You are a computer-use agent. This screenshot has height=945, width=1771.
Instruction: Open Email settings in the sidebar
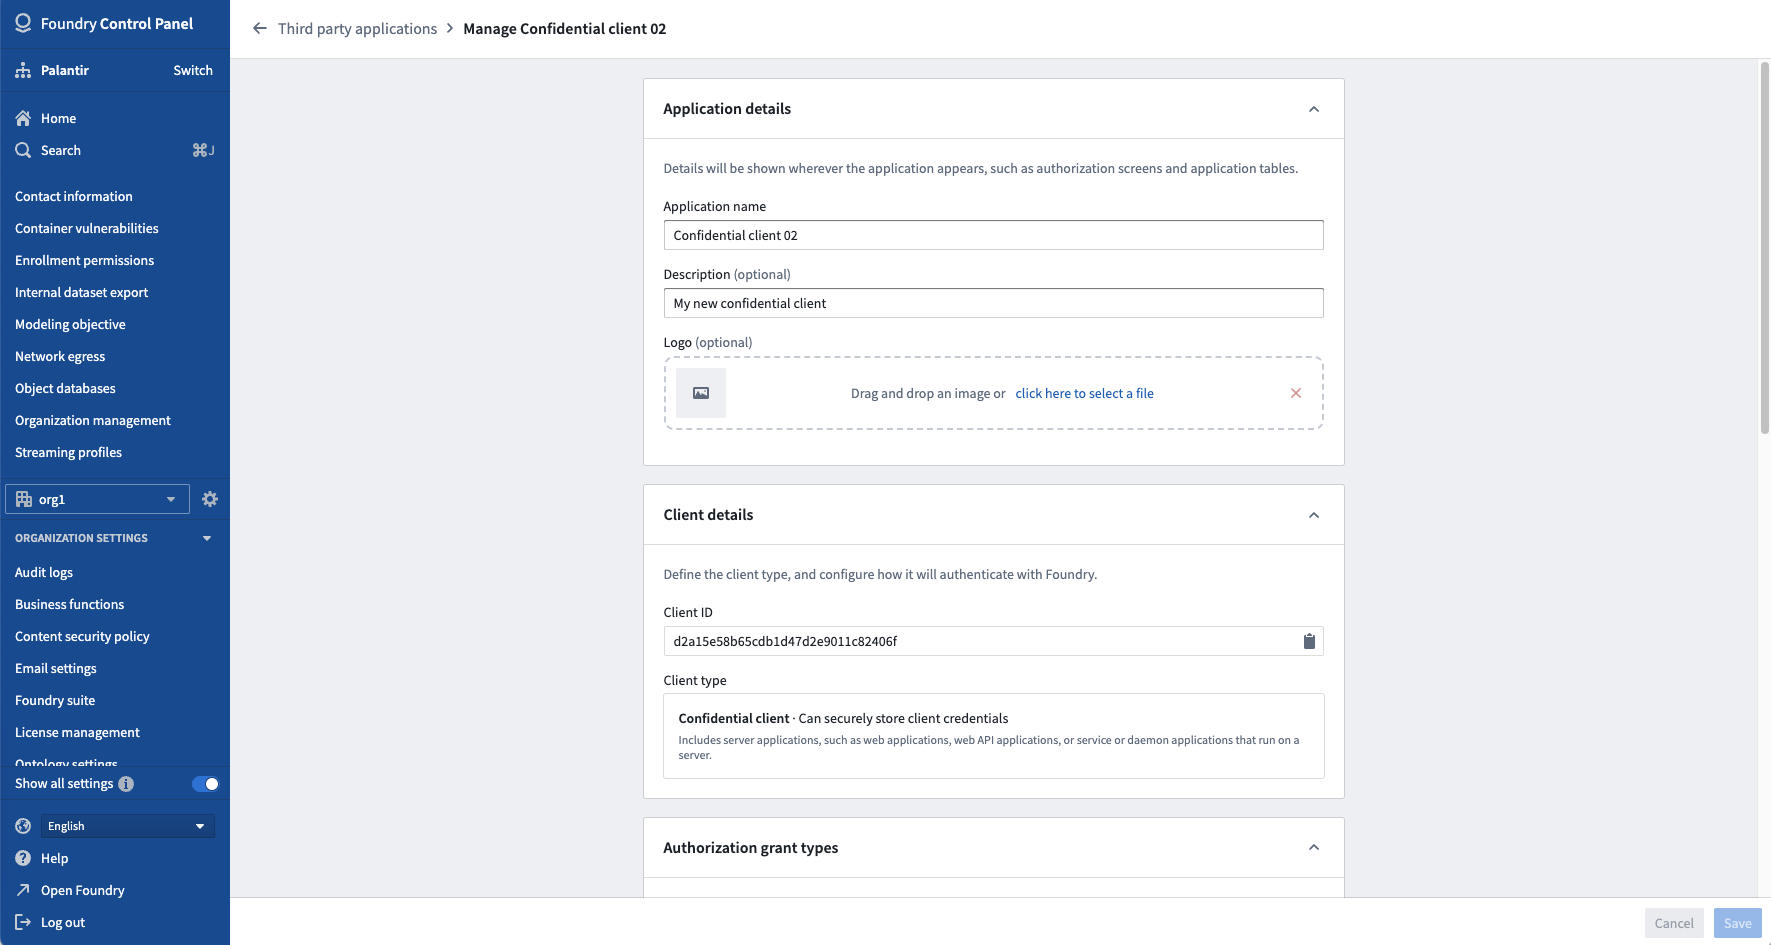point(56,668)
